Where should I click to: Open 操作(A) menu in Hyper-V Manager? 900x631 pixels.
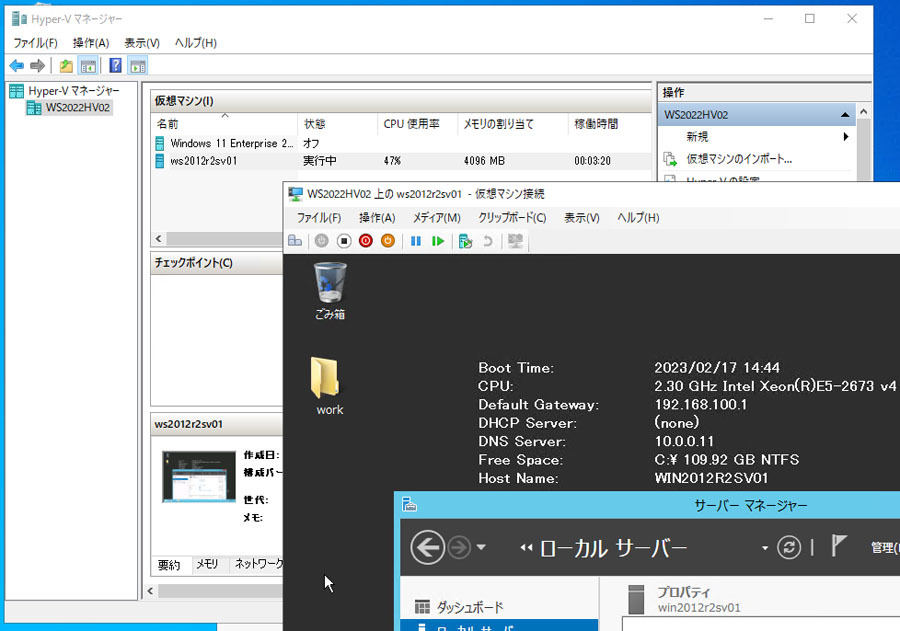click(x=91, y=43)
